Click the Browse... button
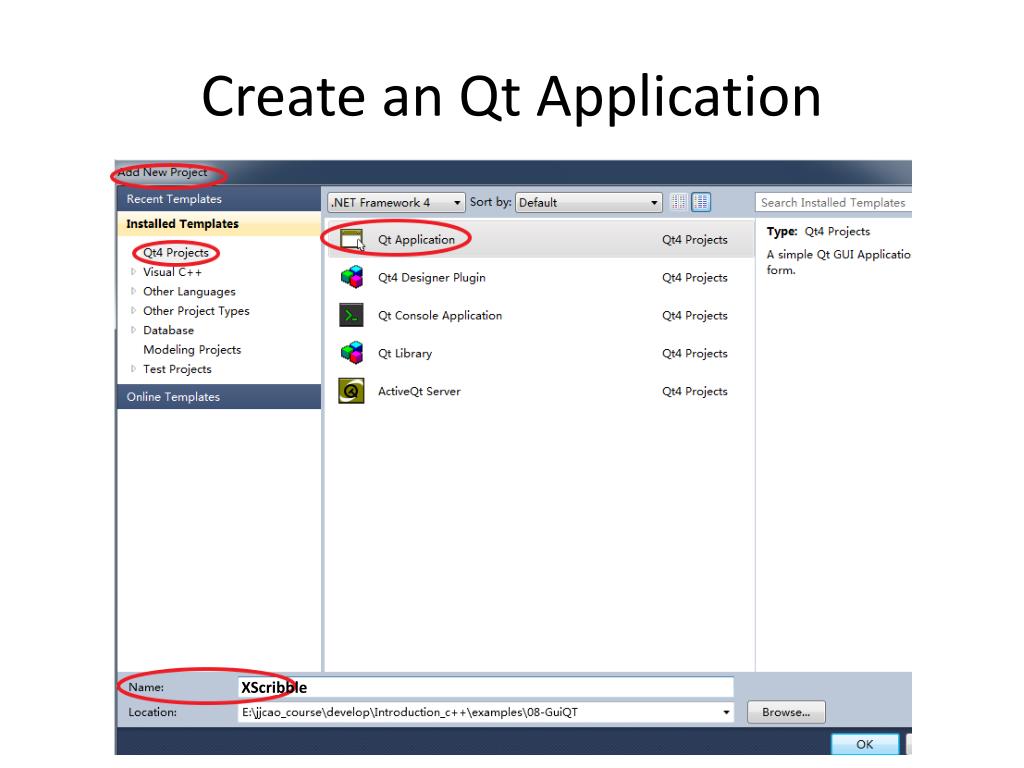 (x=786, y=712)
